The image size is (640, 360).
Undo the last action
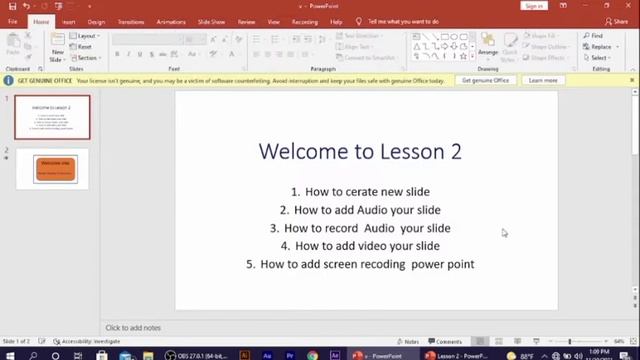tap(27, 6)
